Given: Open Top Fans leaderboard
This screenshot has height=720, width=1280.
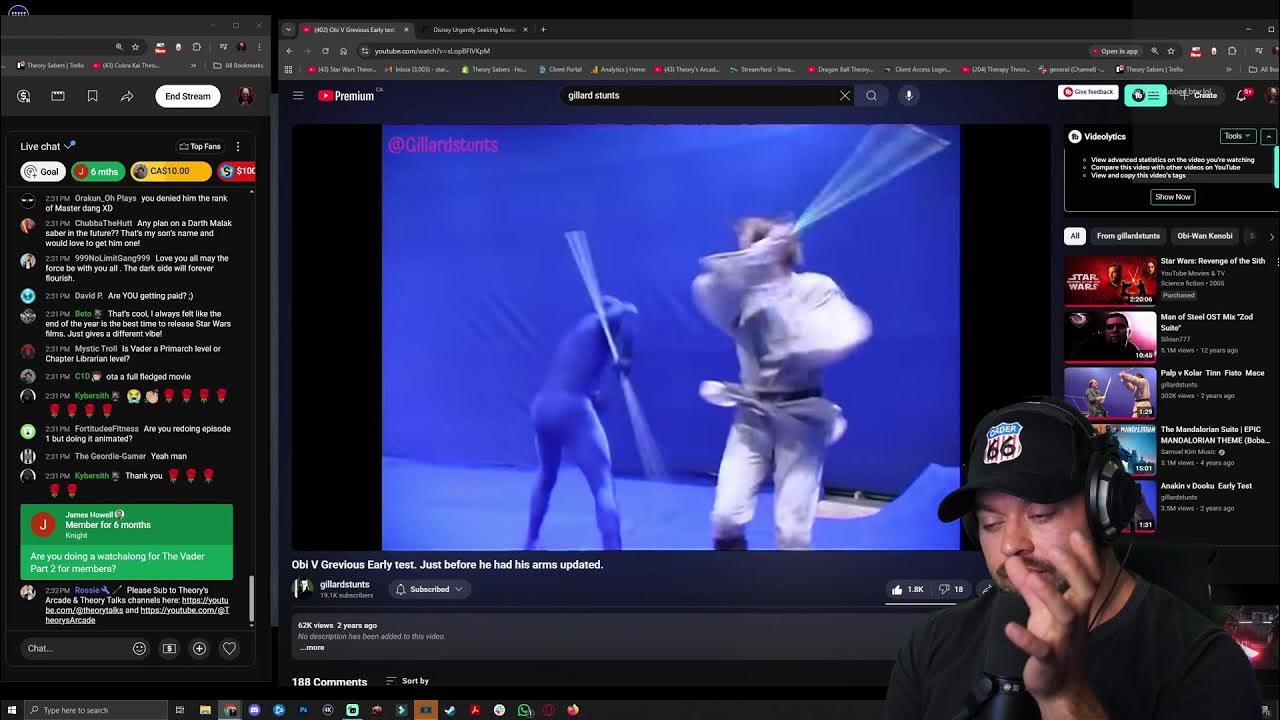Looking at the screenshot, I should [x=200, y=146].
